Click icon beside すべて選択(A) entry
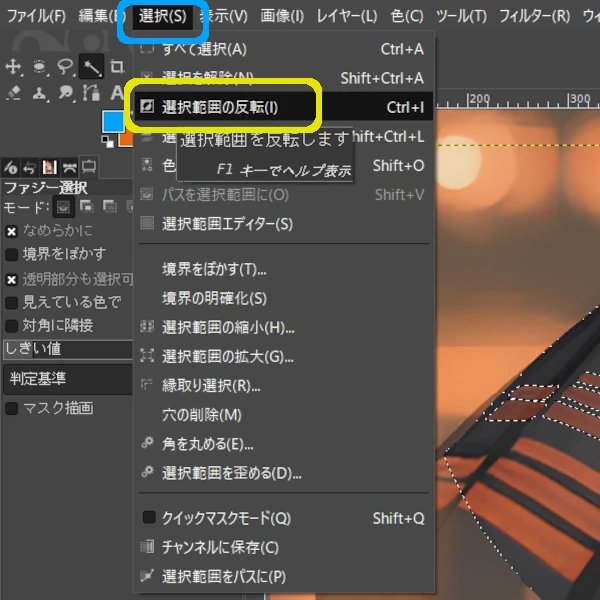This screenshot has height=600, width=600. coord(147,49)
